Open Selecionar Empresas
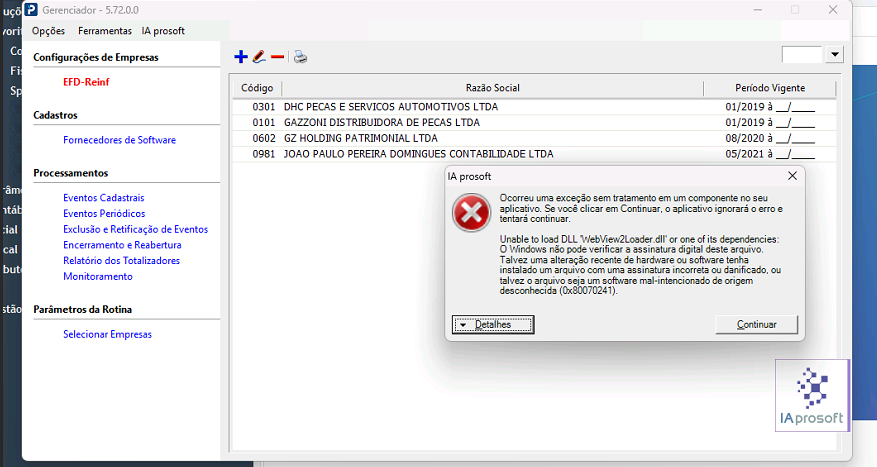Image resolution: width=877 pixels, height=467 pixels. pyautogui.click(x=107, y=334)
